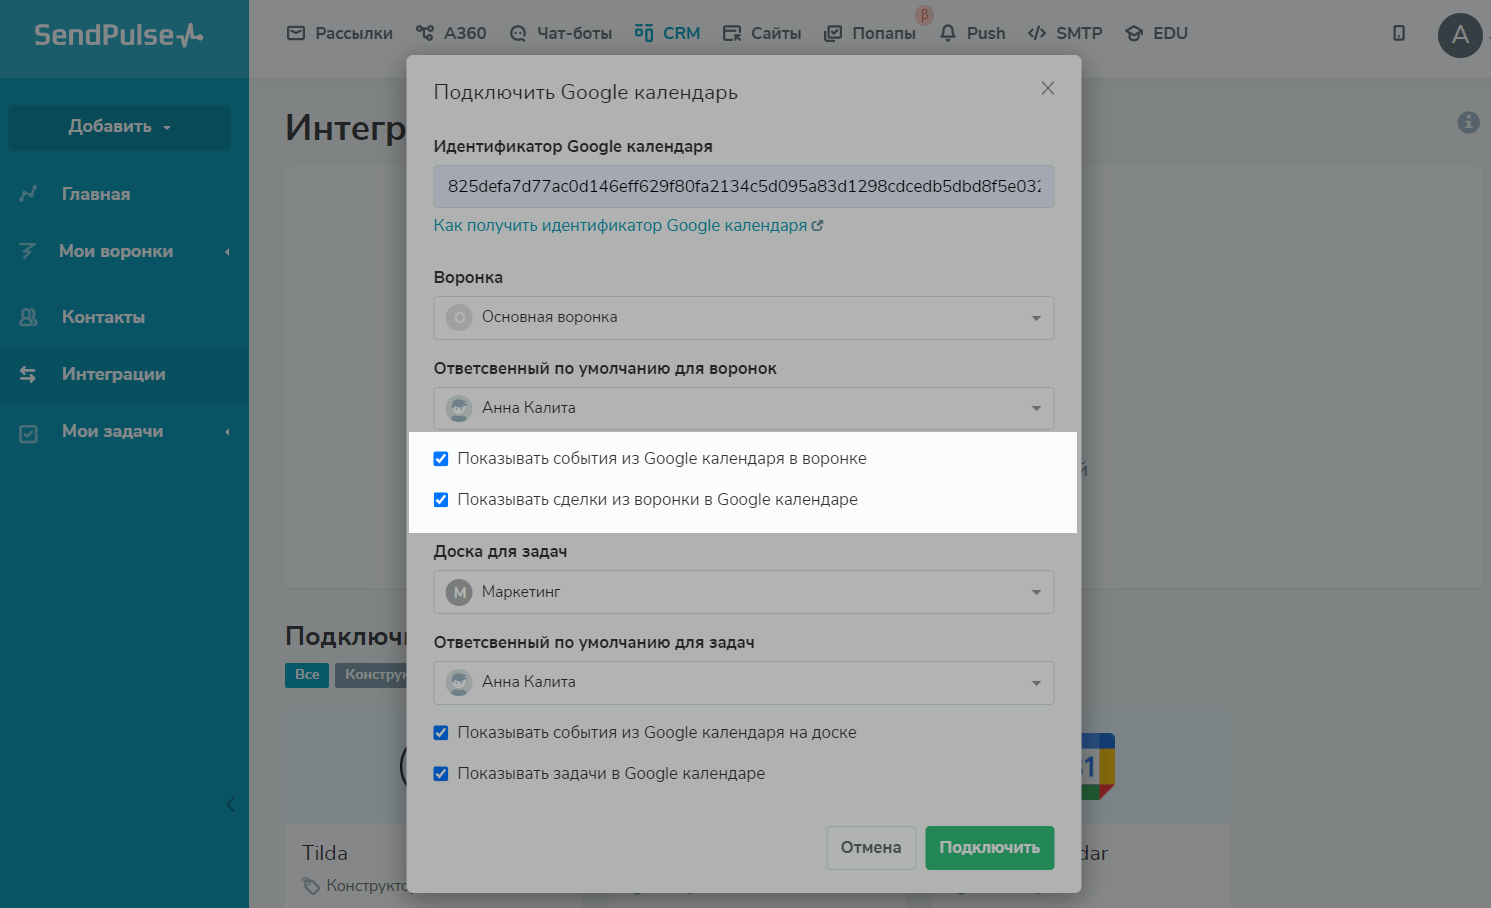Image resolution: width=1491 pixels, height=908 pixels.
Task: Click the Интеграции arrows icon
Action: pos(28,374)
